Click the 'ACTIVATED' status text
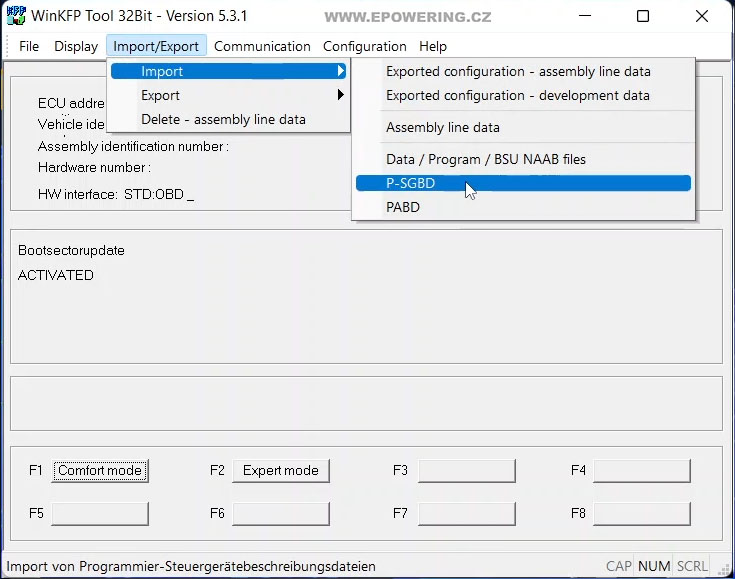This screenshot has height=579, width=735. click(55, 275)
